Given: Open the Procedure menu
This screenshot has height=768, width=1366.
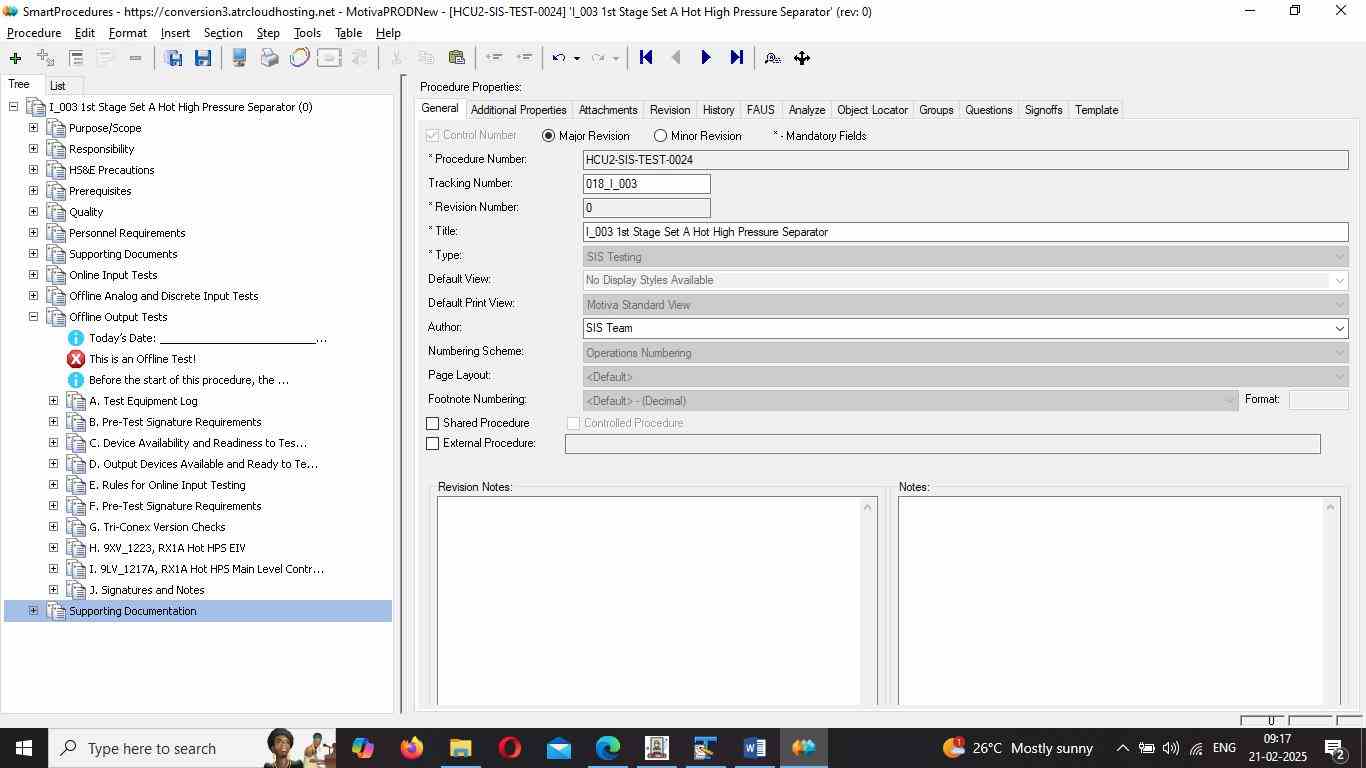Looking at the screenshot, I should 34,33.
